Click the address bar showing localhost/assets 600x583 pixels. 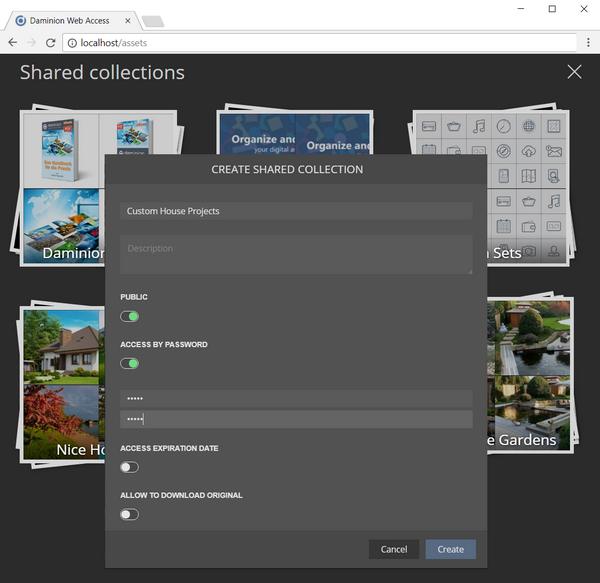click(320, 43)
